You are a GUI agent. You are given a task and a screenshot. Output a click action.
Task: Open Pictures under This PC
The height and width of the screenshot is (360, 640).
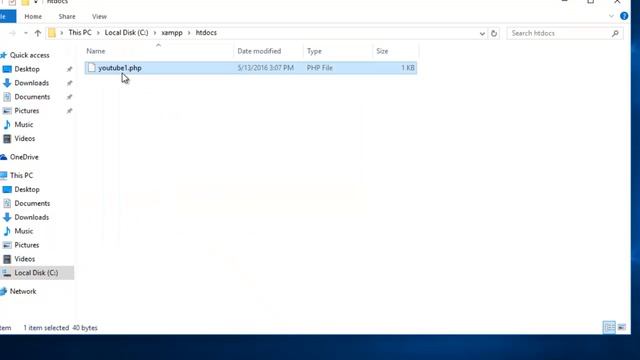click(27, 245)
